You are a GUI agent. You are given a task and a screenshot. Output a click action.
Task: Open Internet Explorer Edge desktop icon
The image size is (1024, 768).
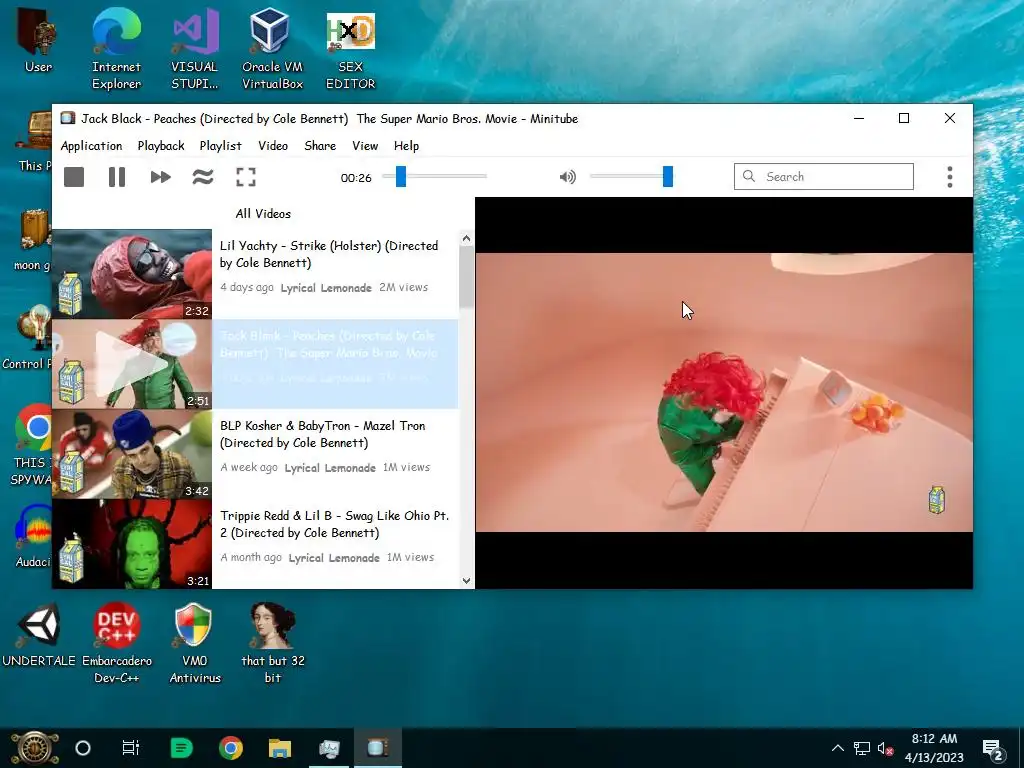pos(116,48)
